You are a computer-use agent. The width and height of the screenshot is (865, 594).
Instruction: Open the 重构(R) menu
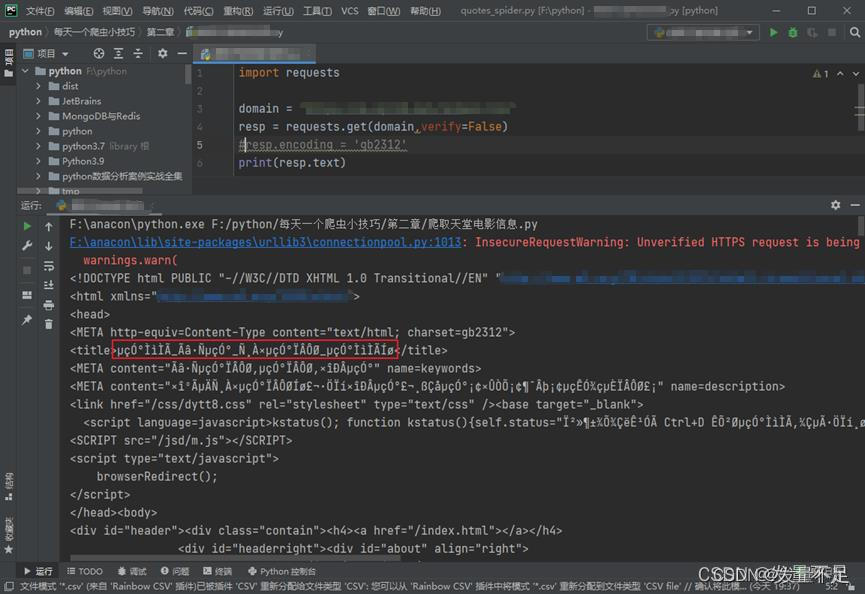click(238, 10)
